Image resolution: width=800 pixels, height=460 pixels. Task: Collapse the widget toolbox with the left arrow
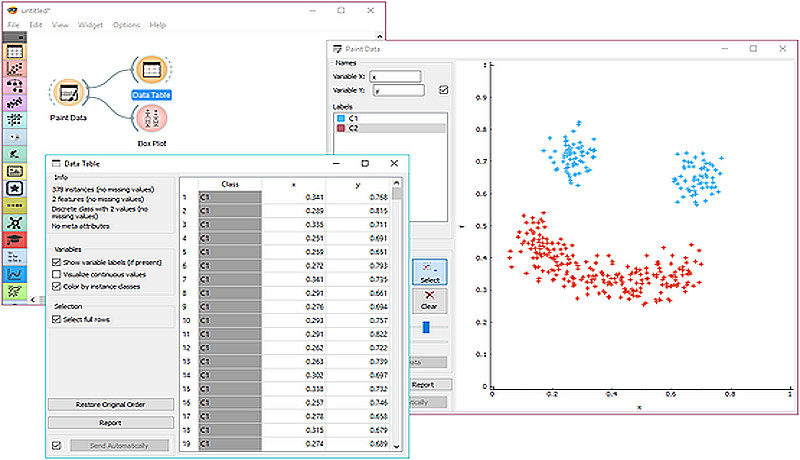tap(33, 300)
